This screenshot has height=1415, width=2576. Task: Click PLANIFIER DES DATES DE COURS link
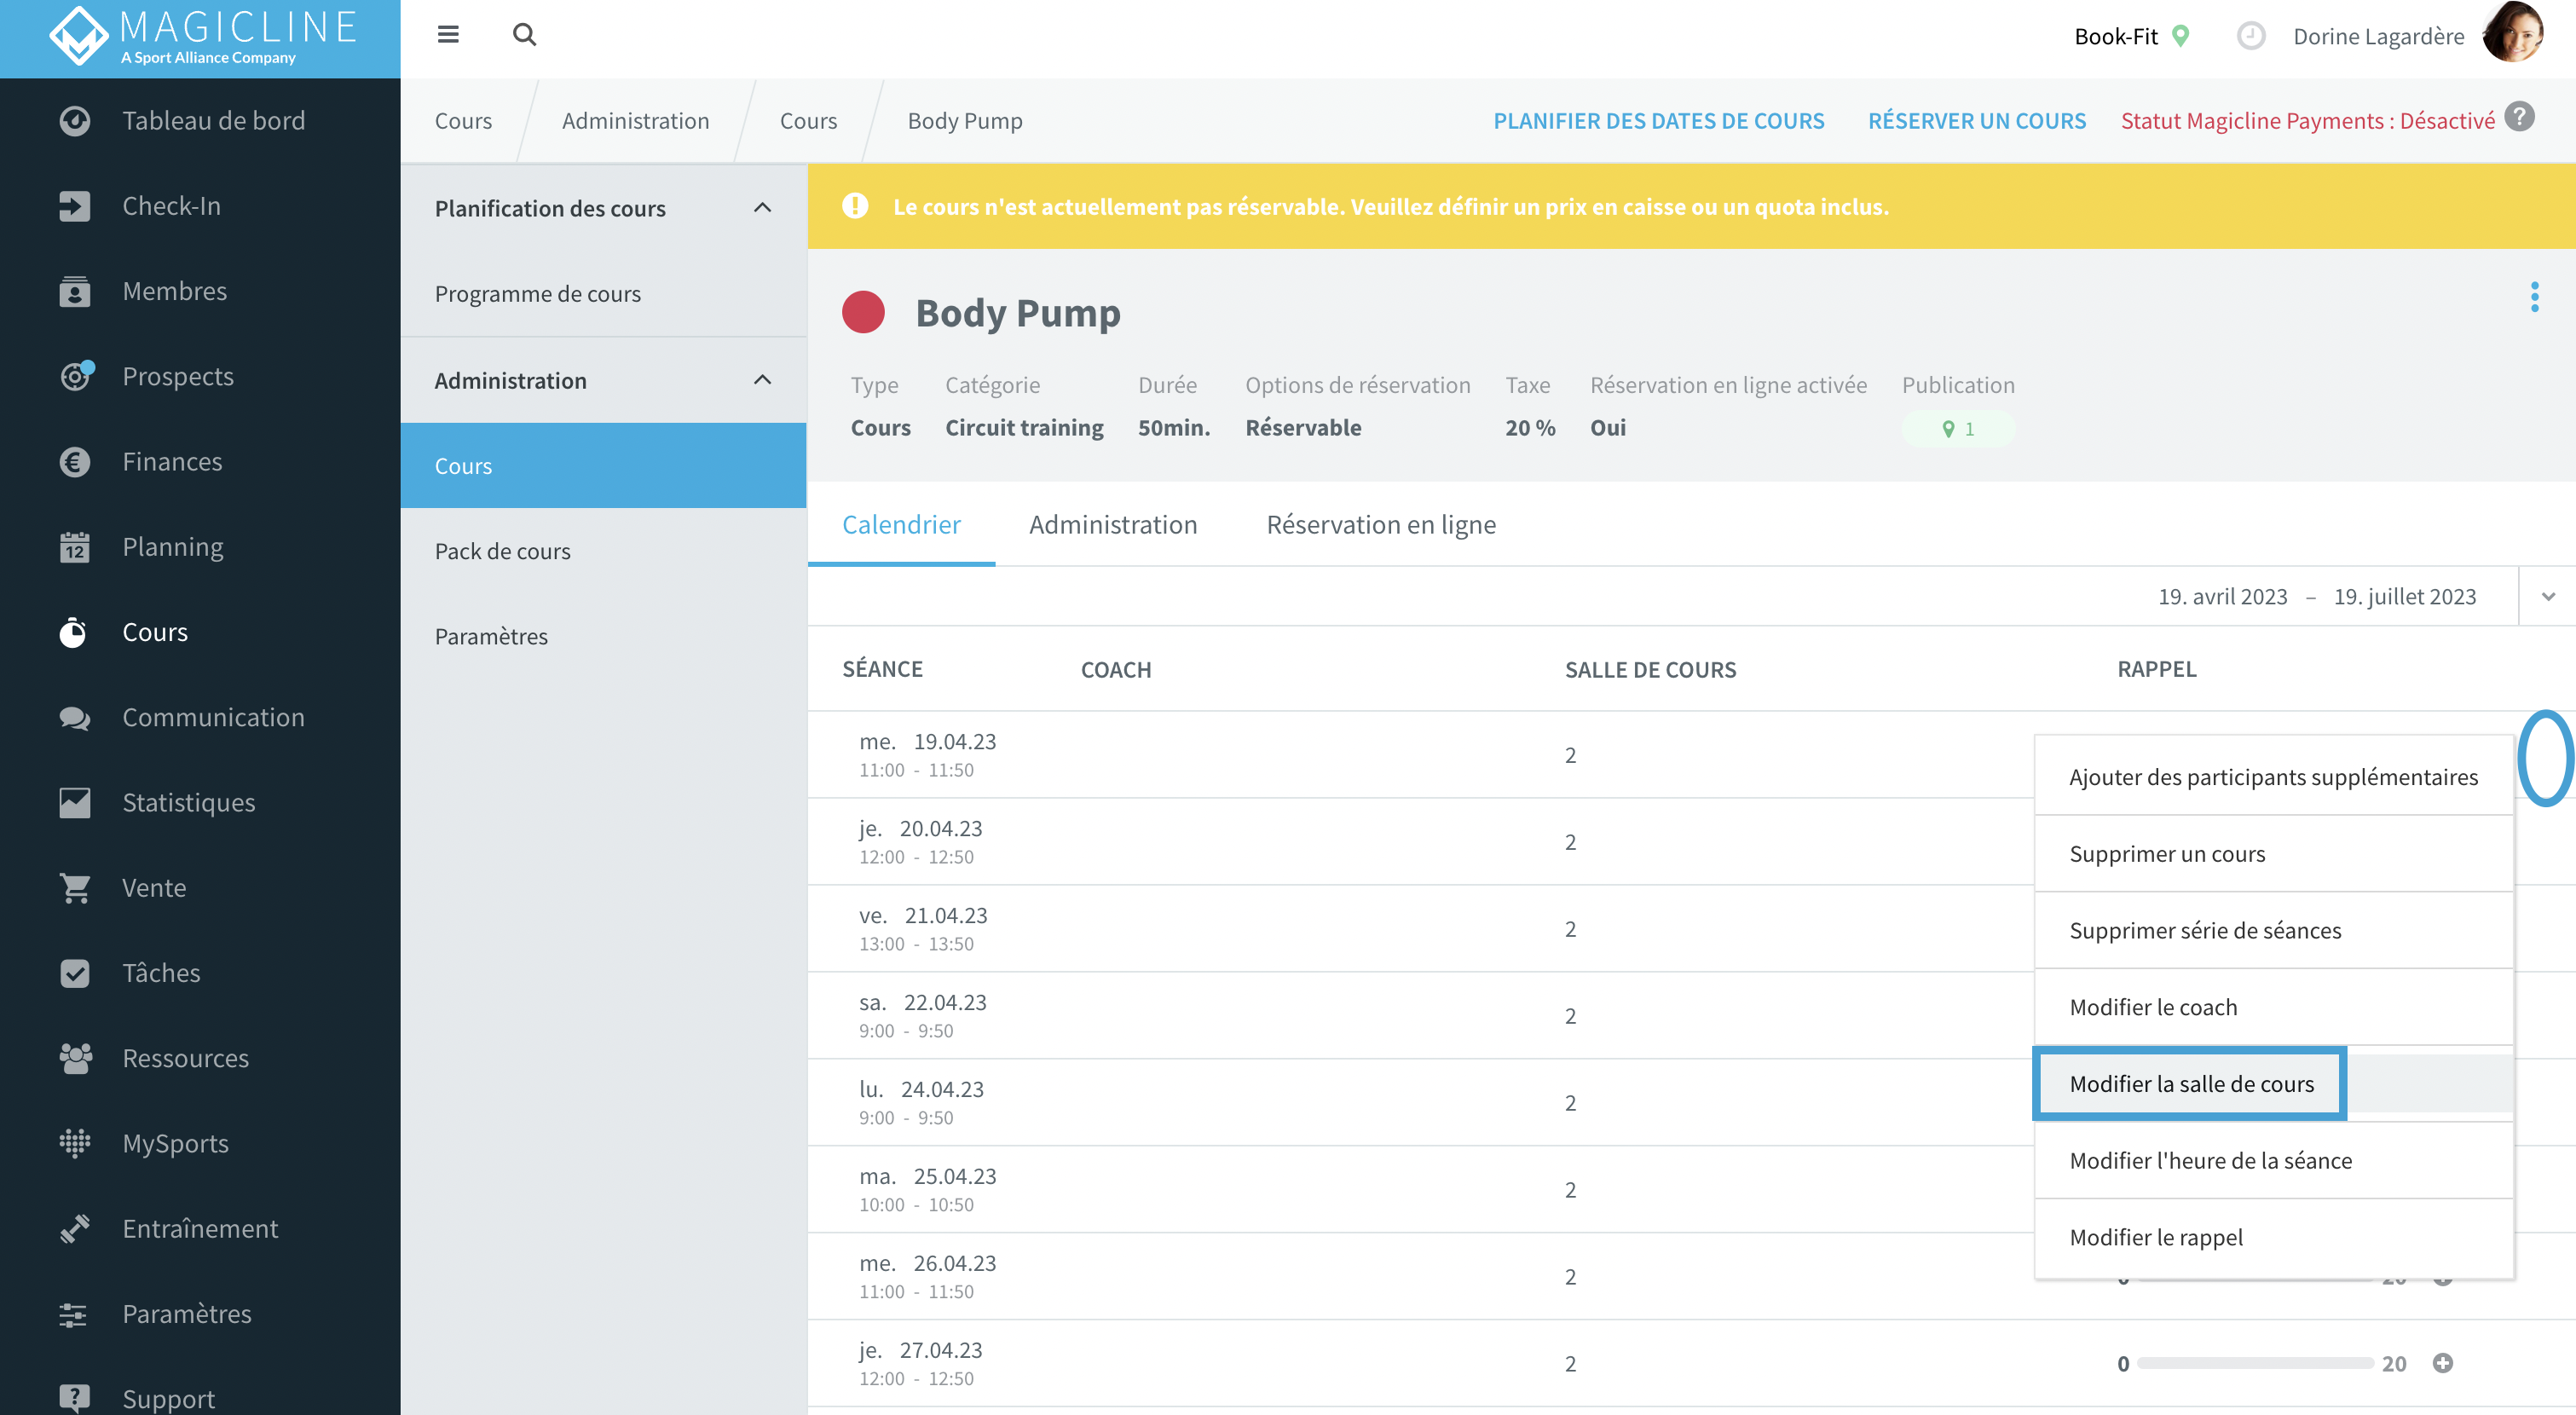(1658, 120)
